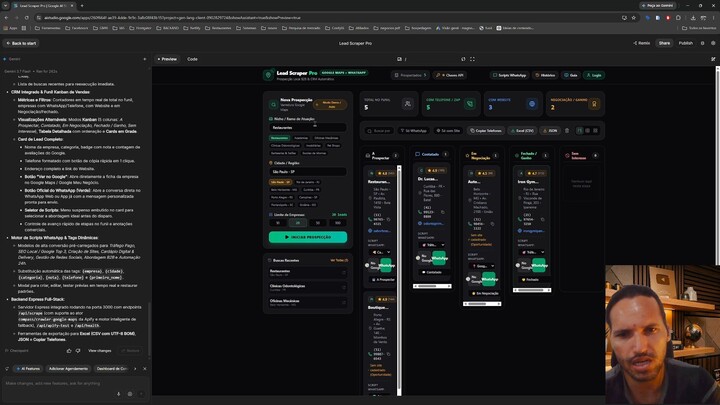Screen dimensions: 720x405
Task: Open script dropdown on Restauran... card
Action: [x=381, y=252]
